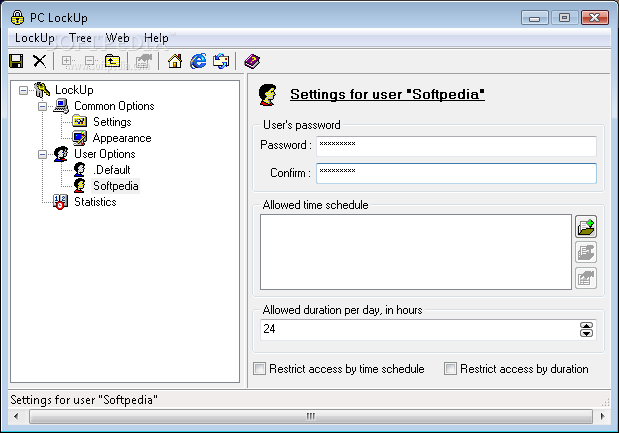This screenshot has width=619, height=433.
Task: Select Settings in the tree
Action: pyautogui.click(x=112, y=122)
